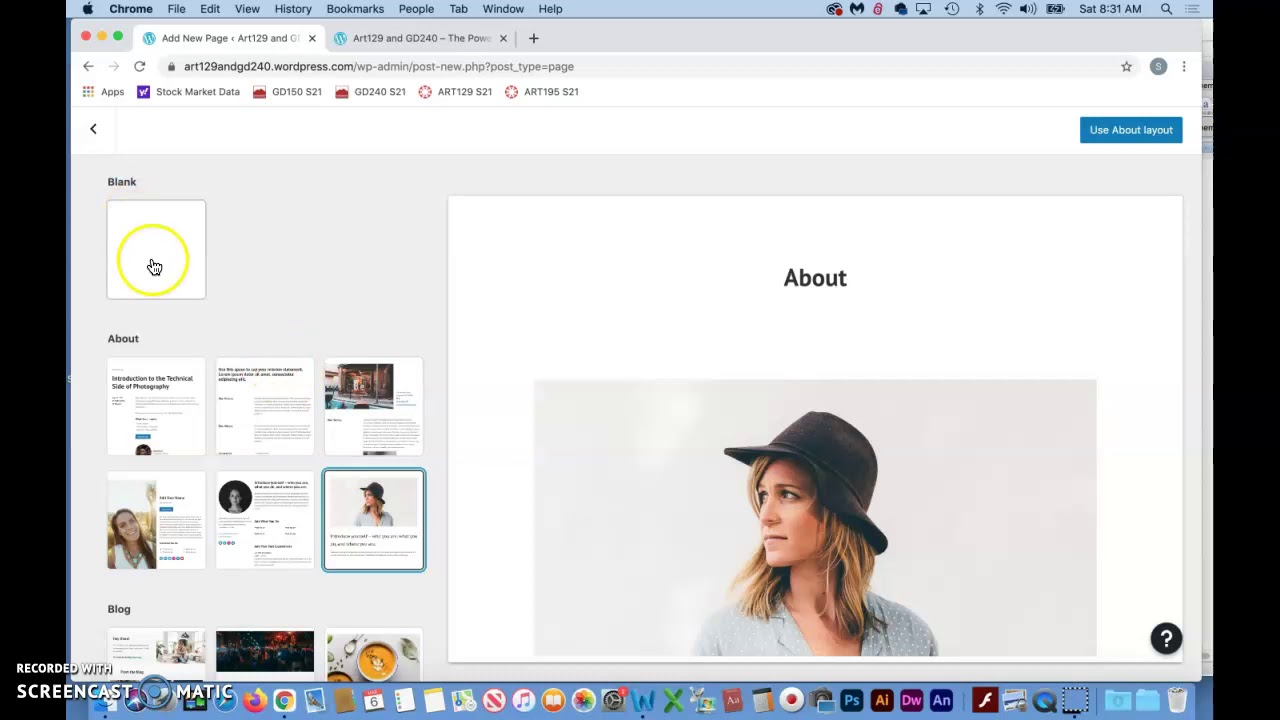Open Flash Player from the dock
The width and height of the screenshot is (1280, 720).
[x=985, y=700]
